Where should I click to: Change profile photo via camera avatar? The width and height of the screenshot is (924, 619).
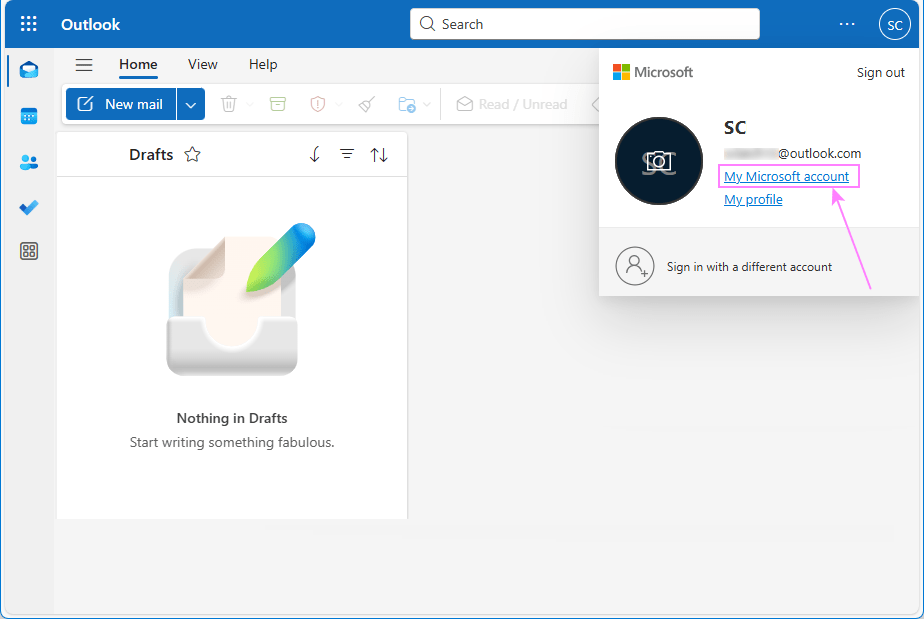tap(659, 161)
